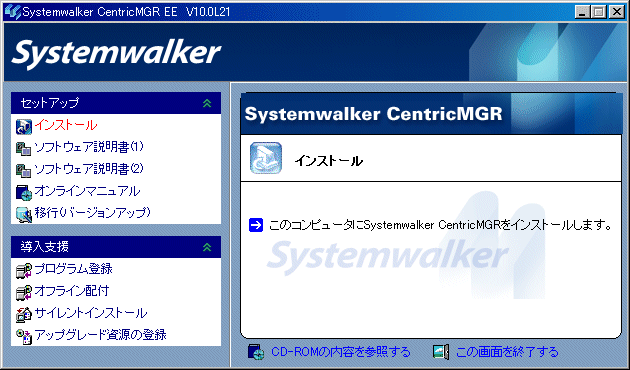The height and width of the screenshot is (370, 630).
Task: Click the プログラム登録 icon
Action: coord(24,270)
